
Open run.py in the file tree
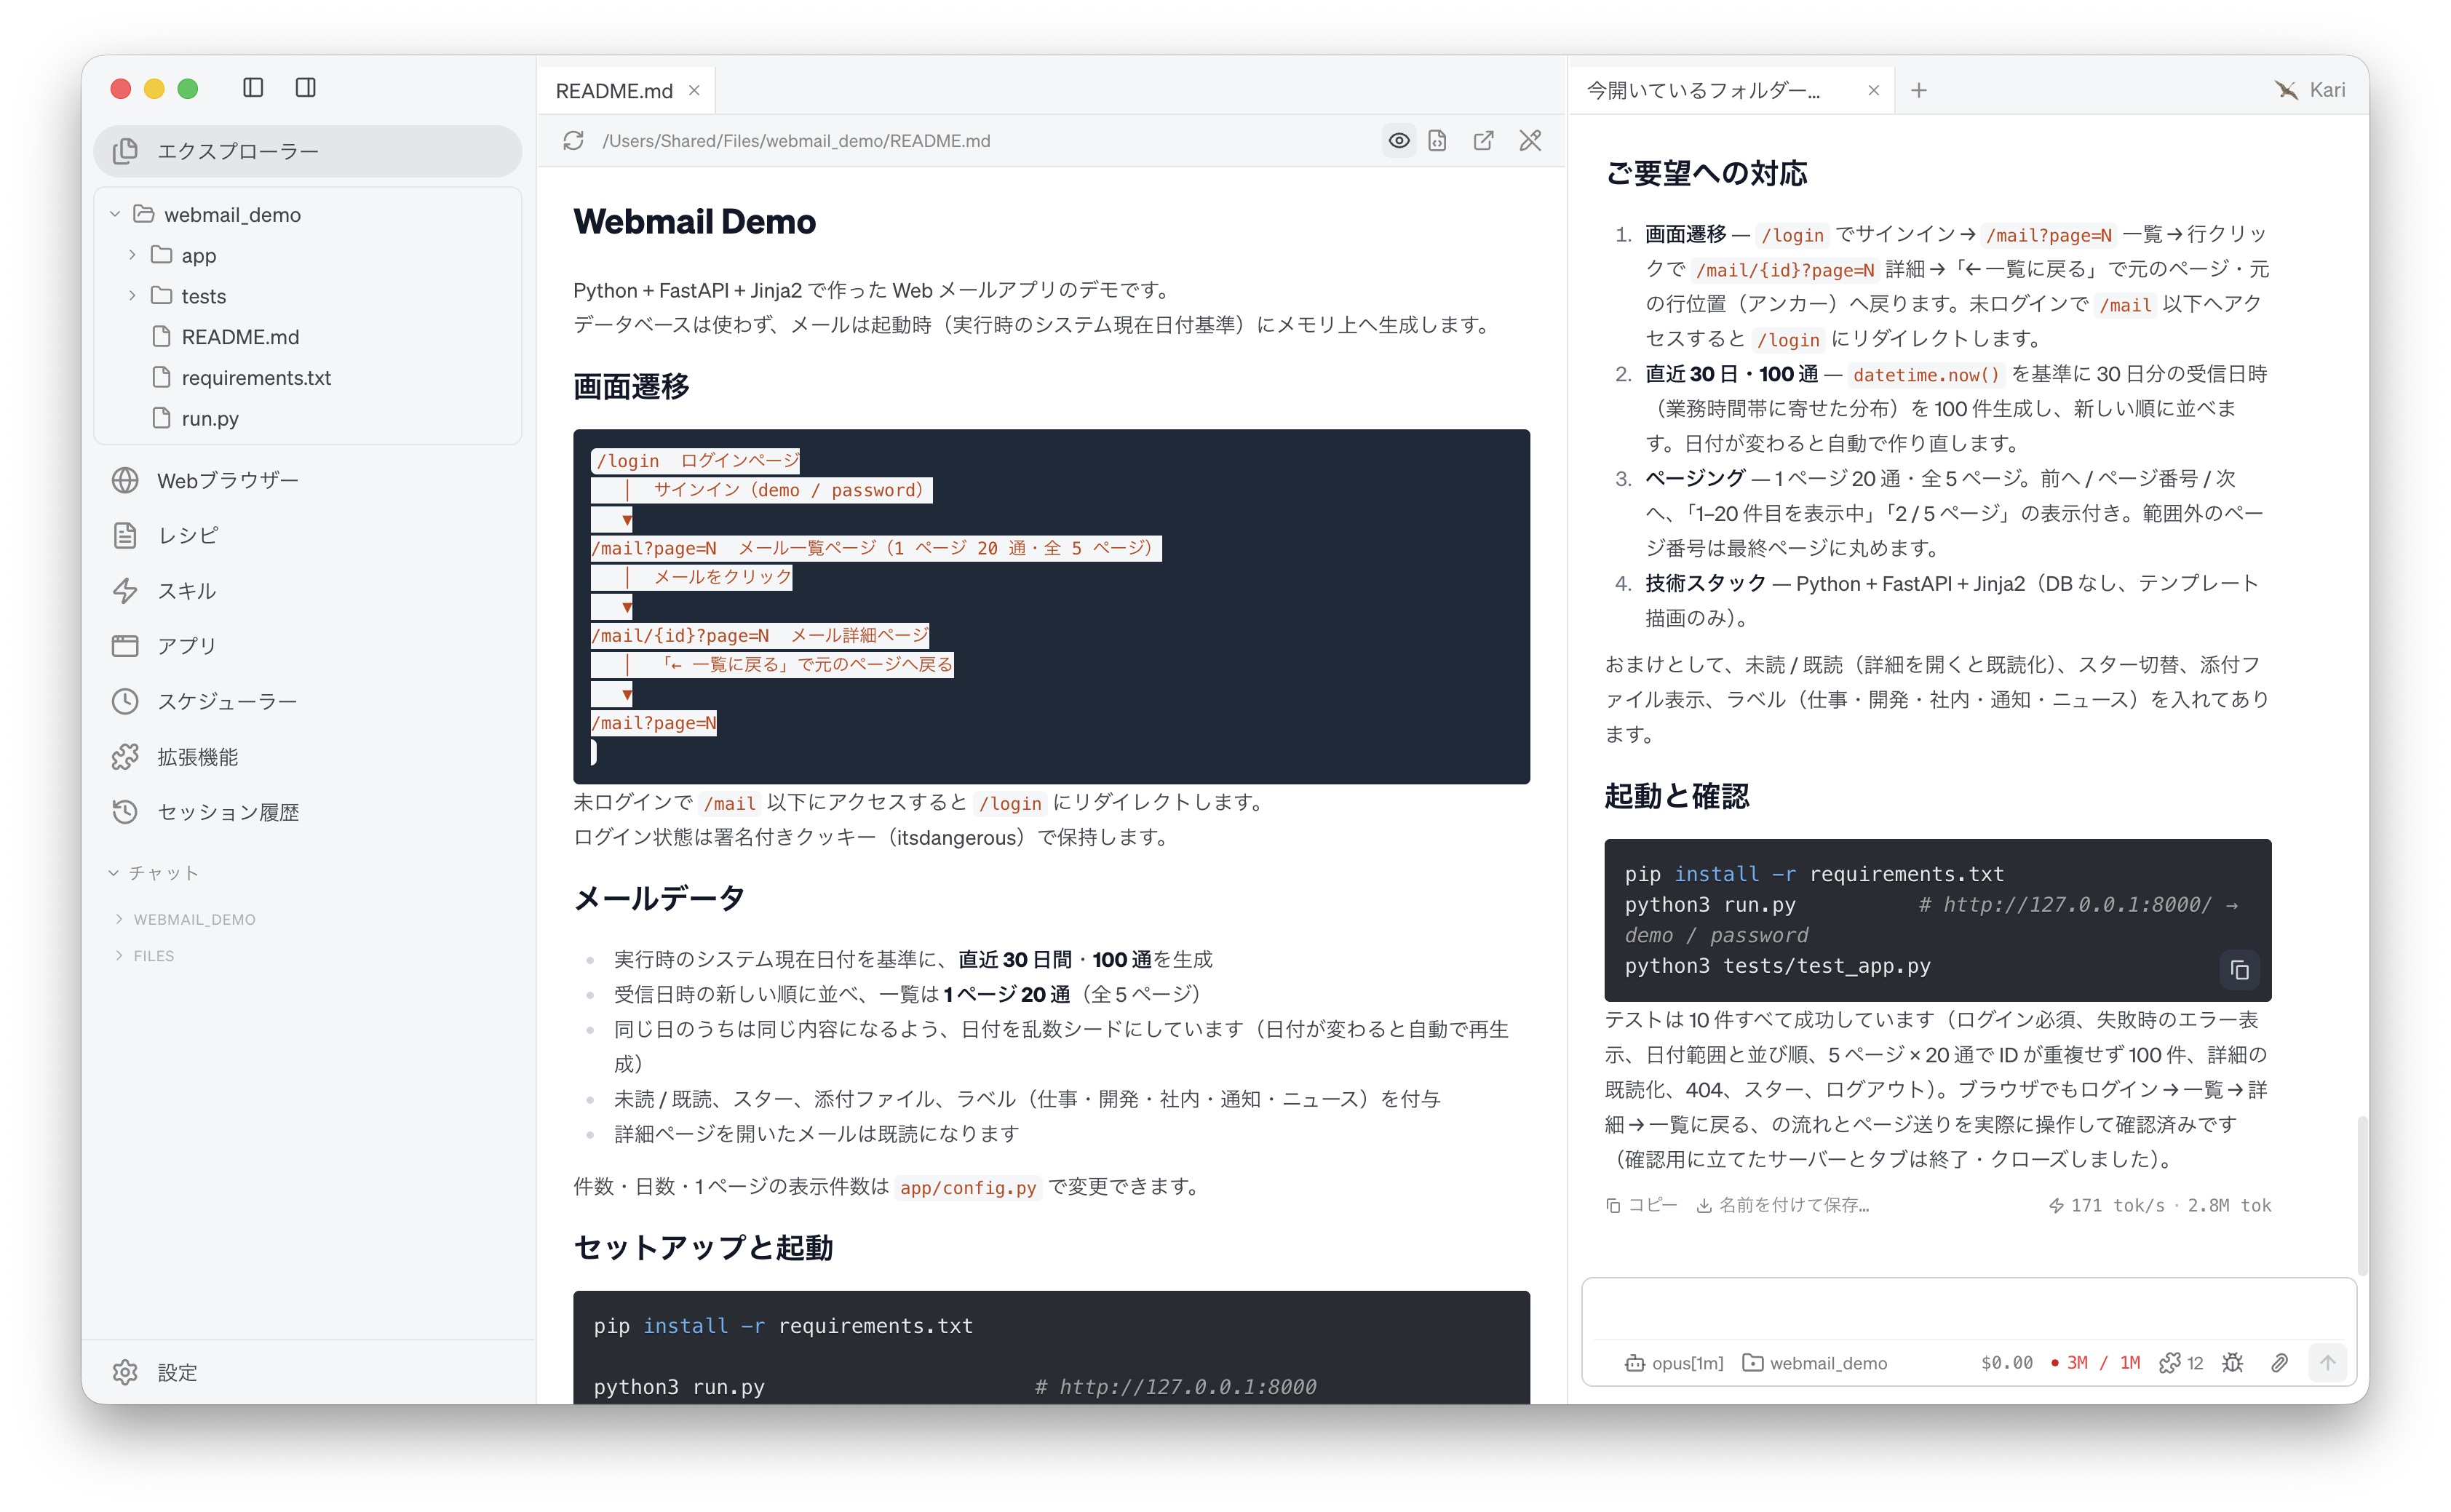tap(210, 419)
